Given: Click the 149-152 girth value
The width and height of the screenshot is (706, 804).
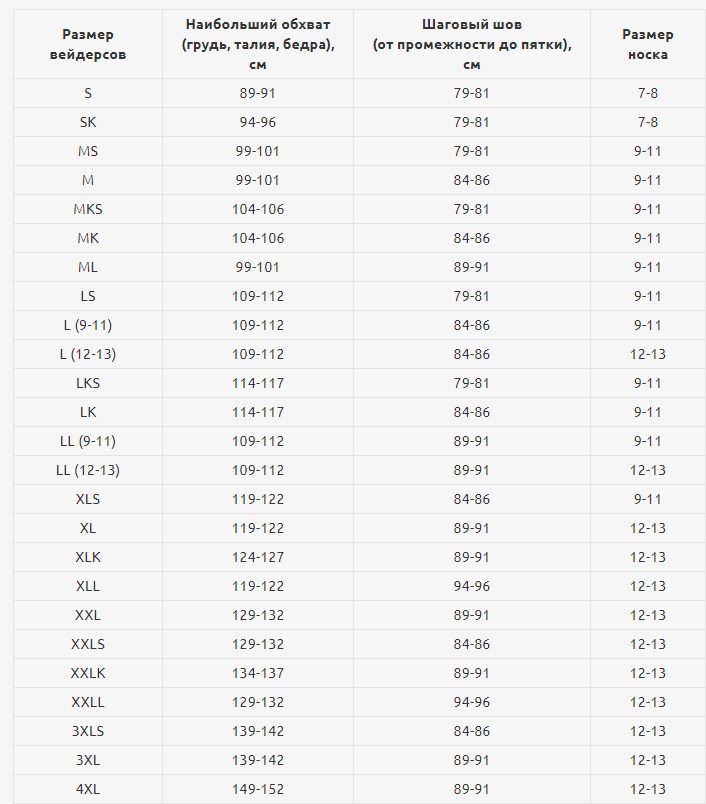Looking at the screenshot, I should [x=258, y=789].
